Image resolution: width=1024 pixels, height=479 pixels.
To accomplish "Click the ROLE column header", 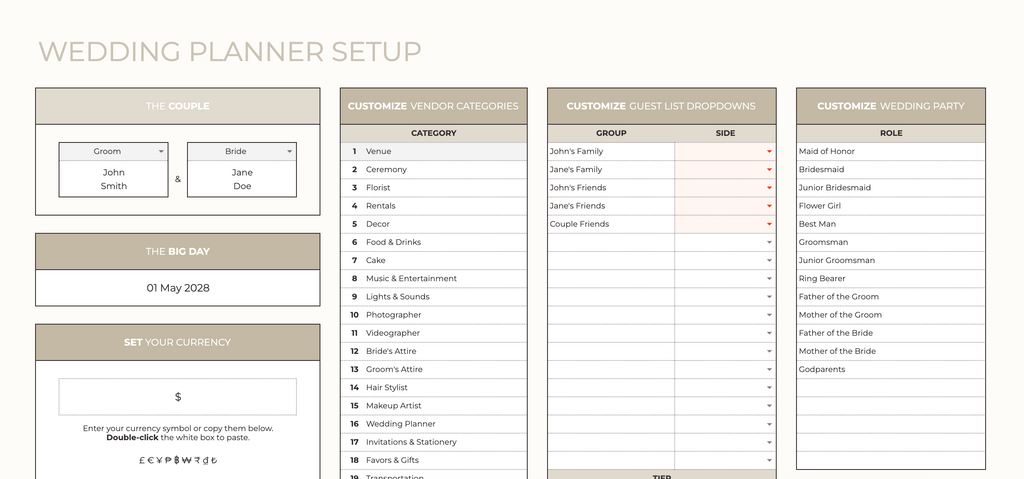I will tap(891, 133).
